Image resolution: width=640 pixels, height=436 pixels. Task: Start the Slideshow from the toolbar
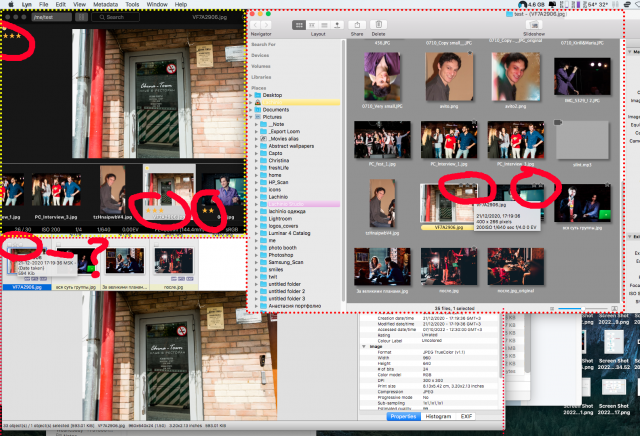534,25
